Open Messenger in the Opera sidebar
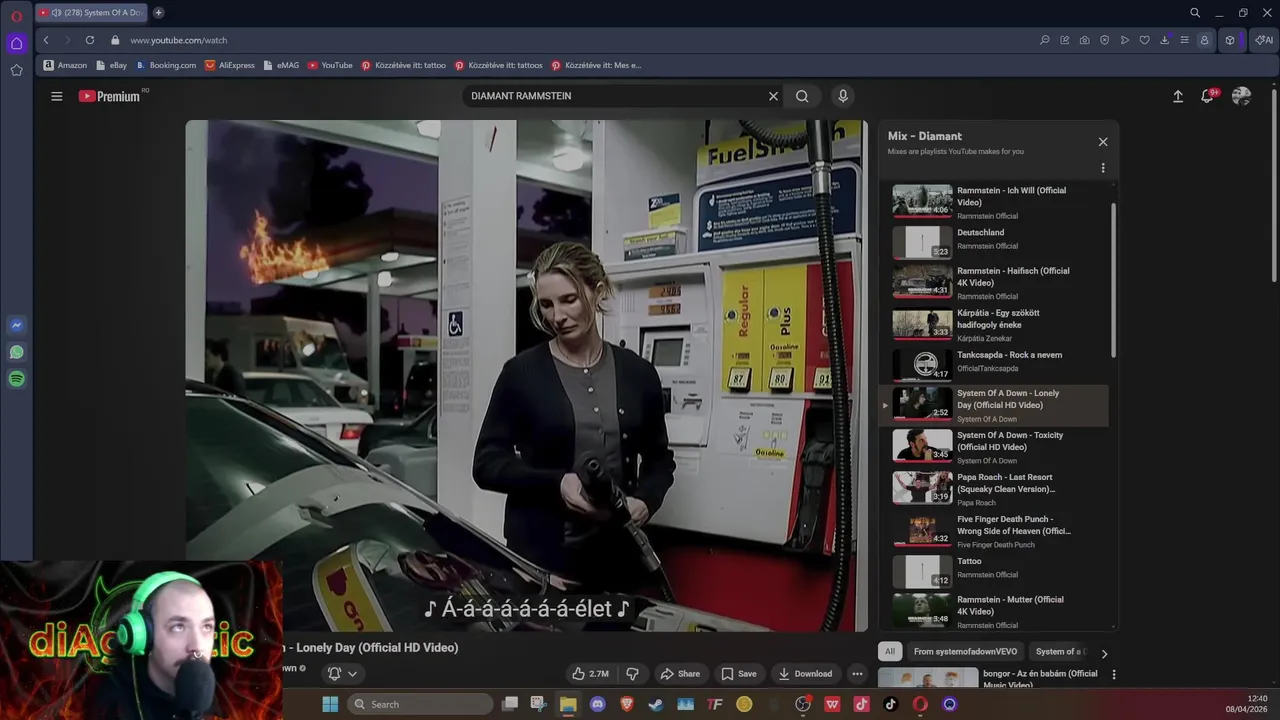This screenshot has height=720, width=1280. (x=16, y=325)
